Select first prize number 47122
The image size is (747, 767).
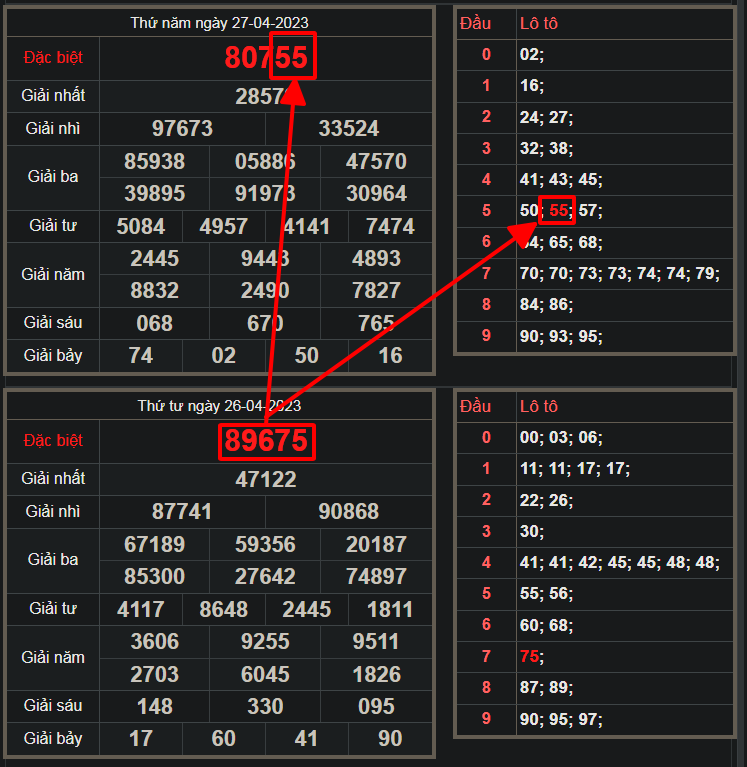pos(266,479)
